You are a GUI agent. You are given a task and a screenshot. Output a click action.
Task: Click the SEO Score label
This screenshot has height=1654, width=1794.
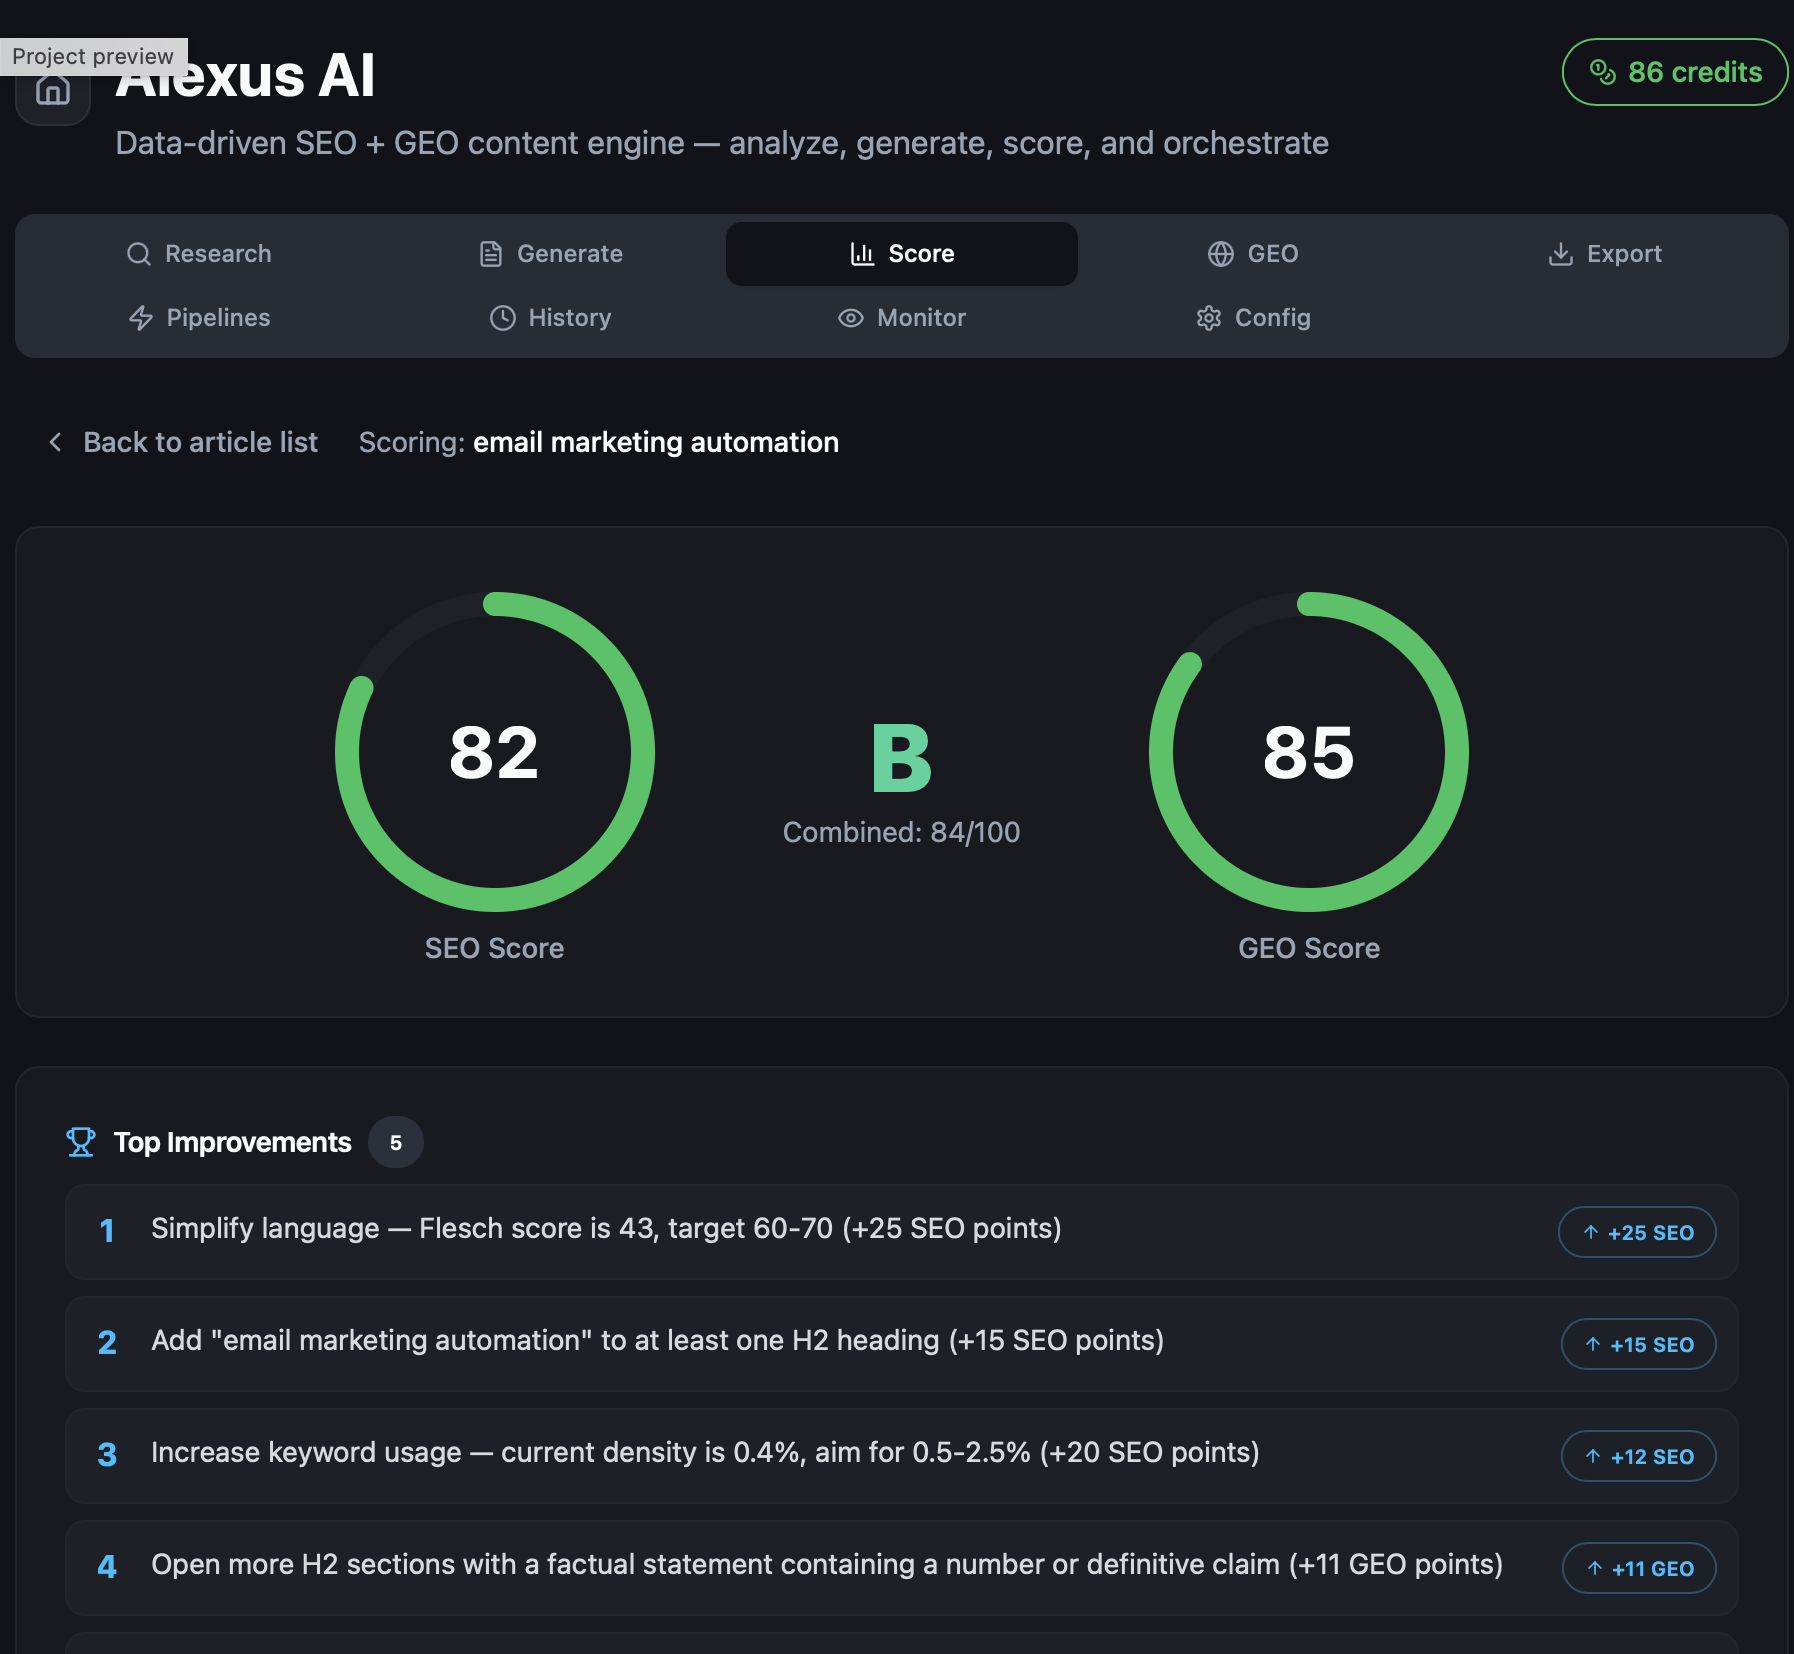(x=495, y=948)
